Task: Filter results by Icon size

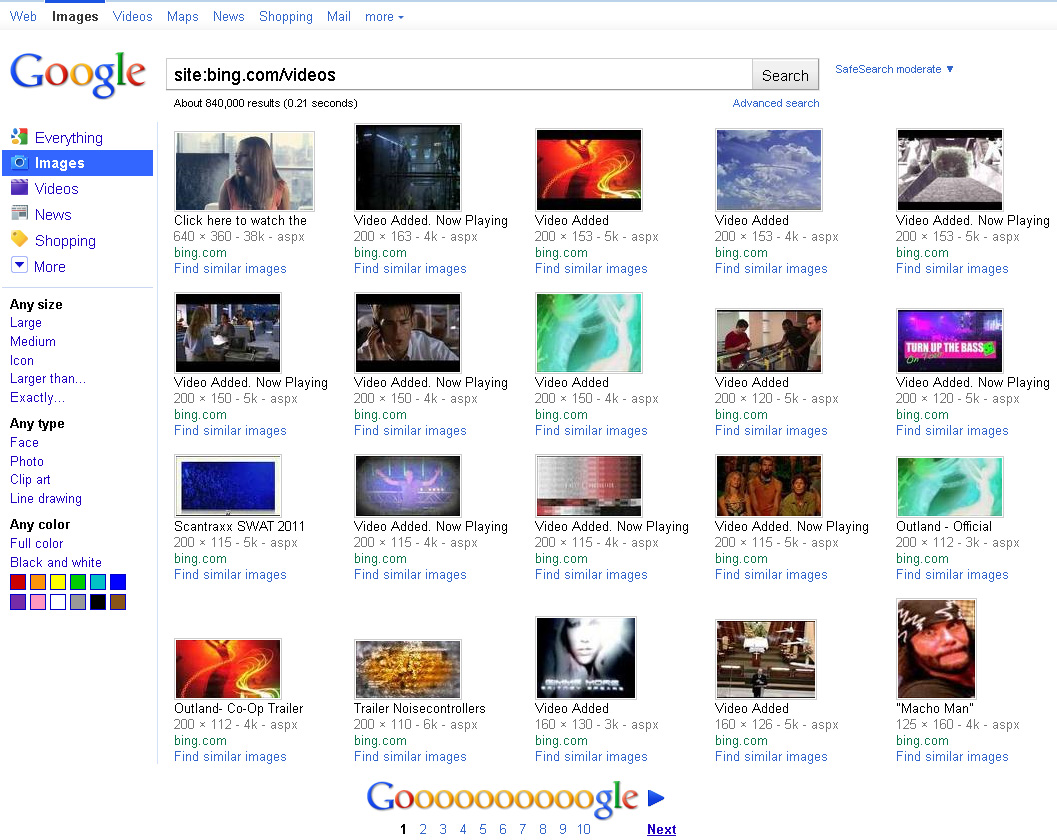Action: coord(22,361)
